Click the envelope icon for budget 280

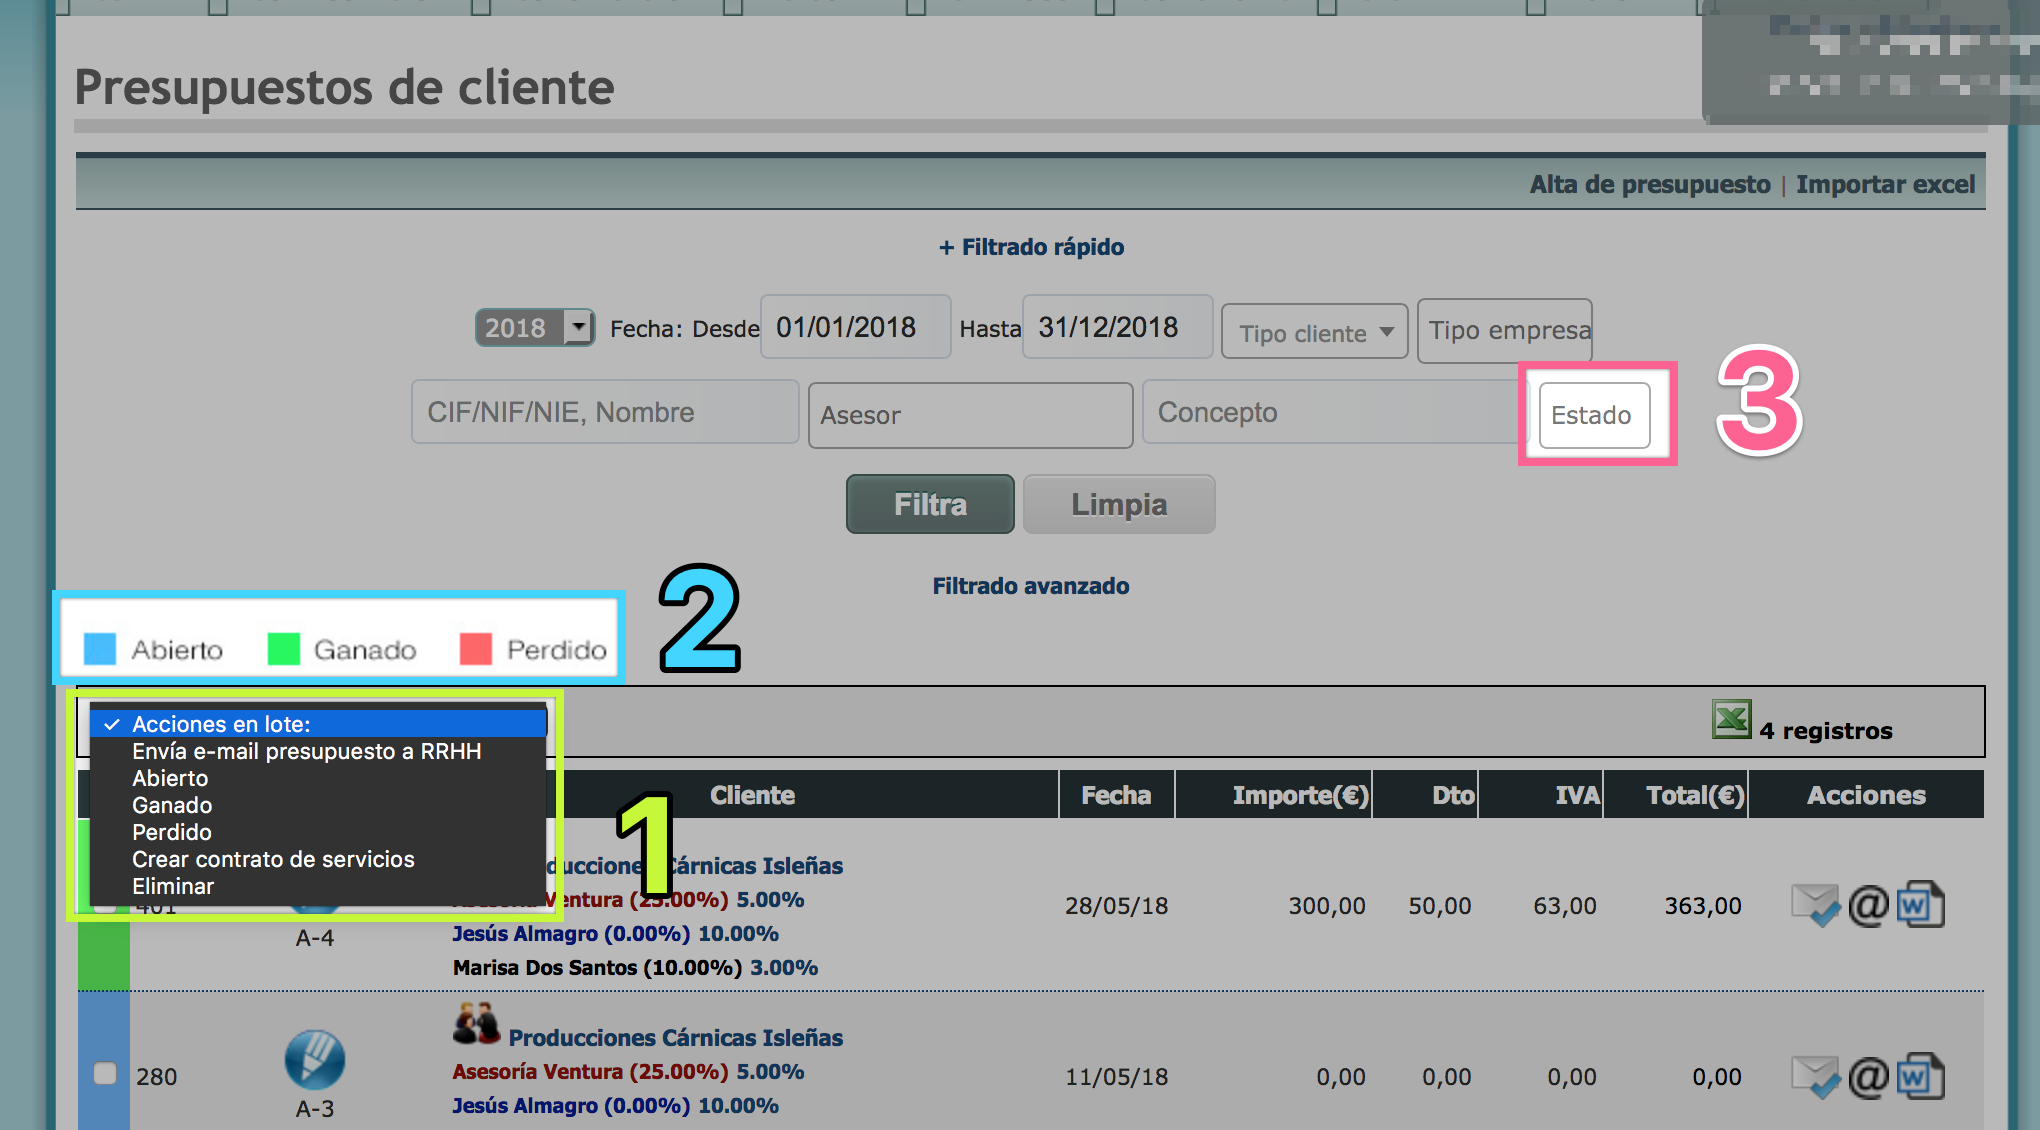click(1814, 1077)
